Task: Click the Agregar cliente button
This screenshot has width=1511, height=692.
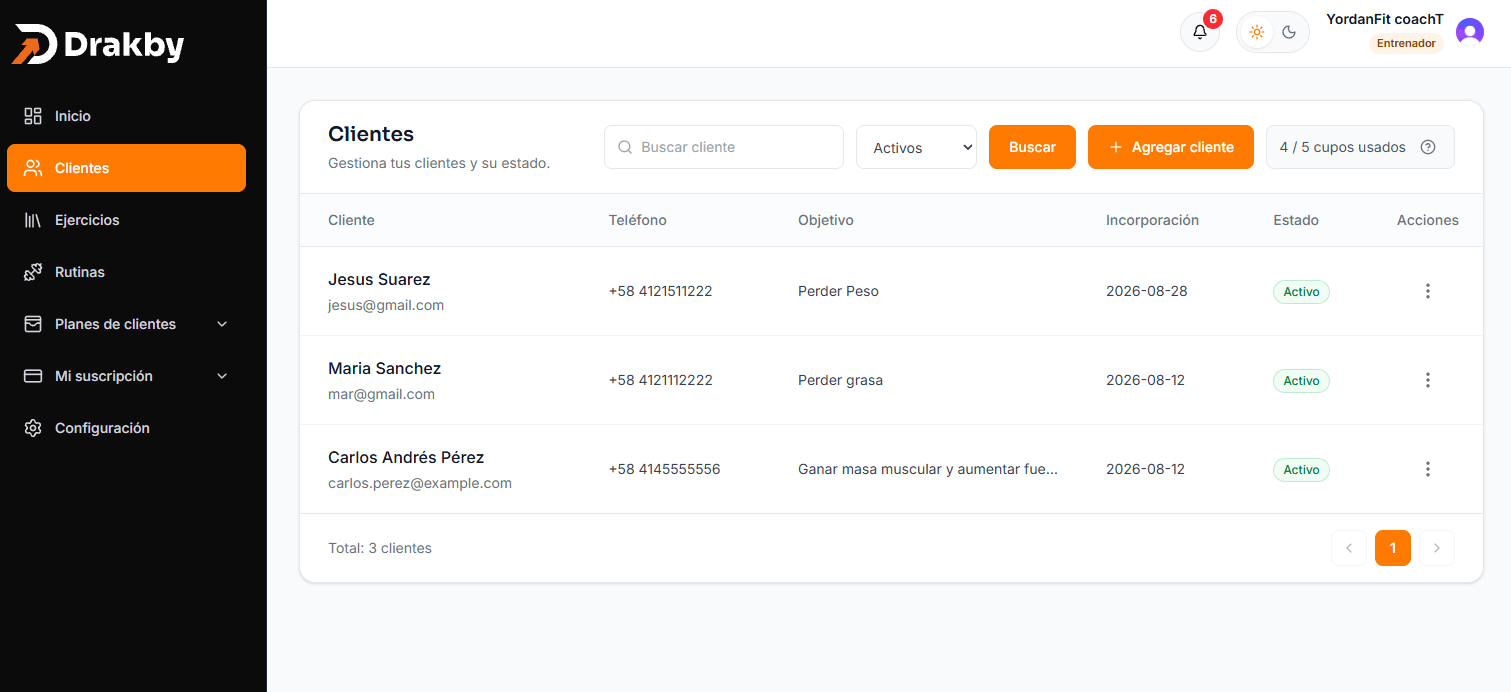Action: click(x=1171, y=147)
